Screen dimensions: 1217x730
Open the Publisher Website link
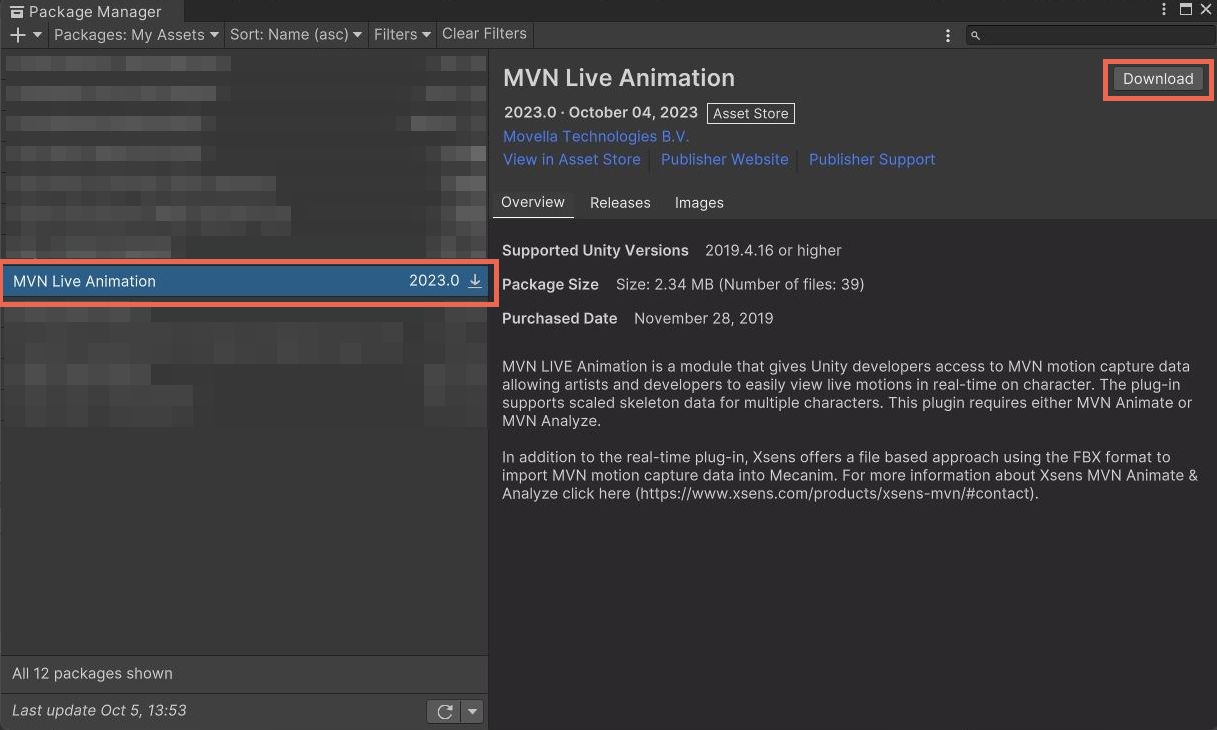point(724,159)
